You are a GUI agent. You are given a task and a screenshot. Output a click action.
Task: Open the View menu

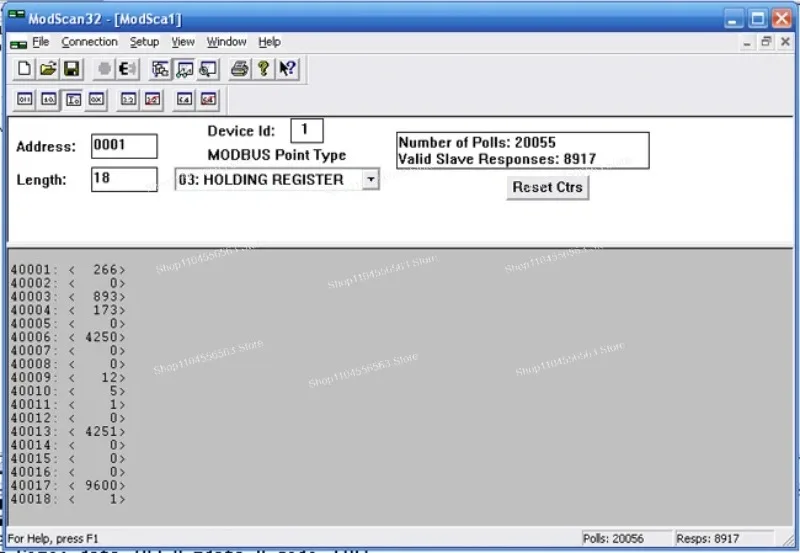coord(183,42)
